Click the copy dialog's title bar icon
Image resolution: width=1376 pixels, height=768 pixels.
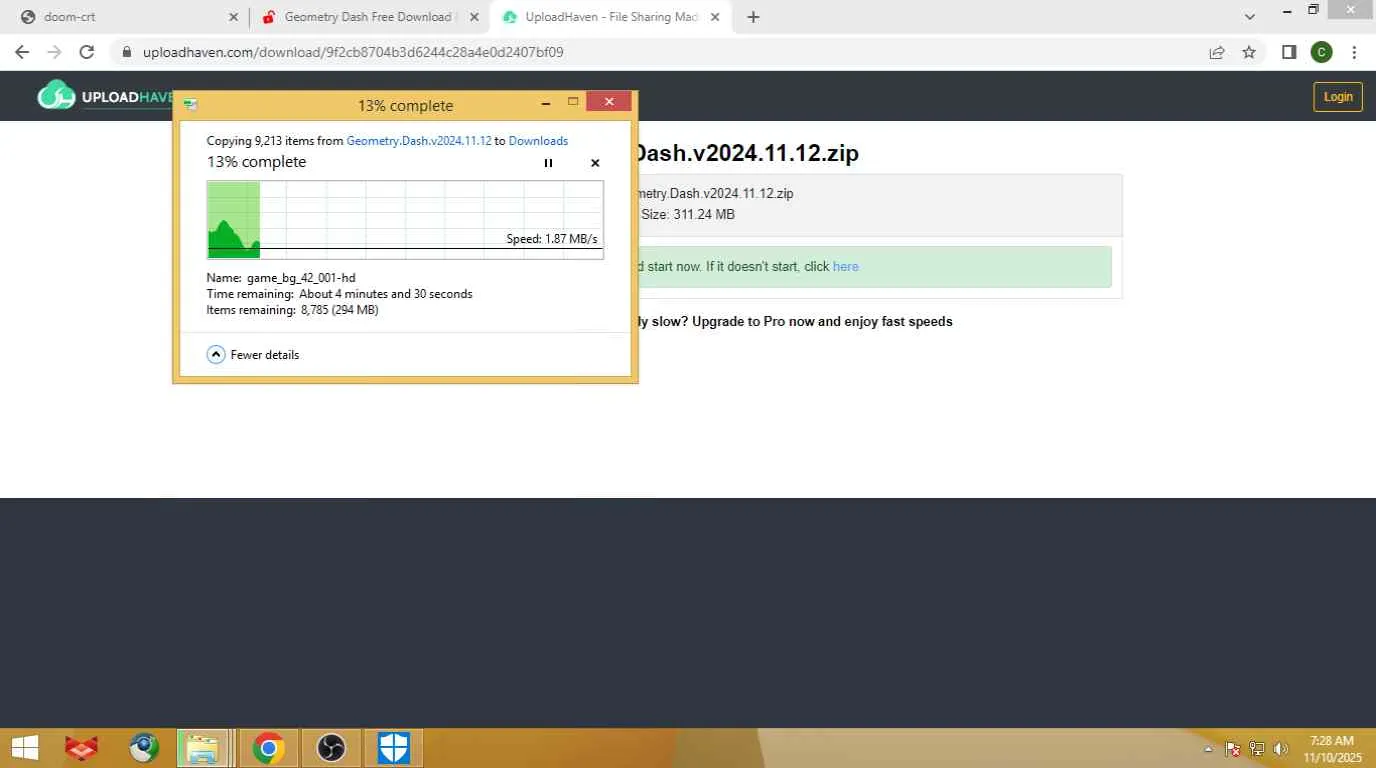[190, 104]
